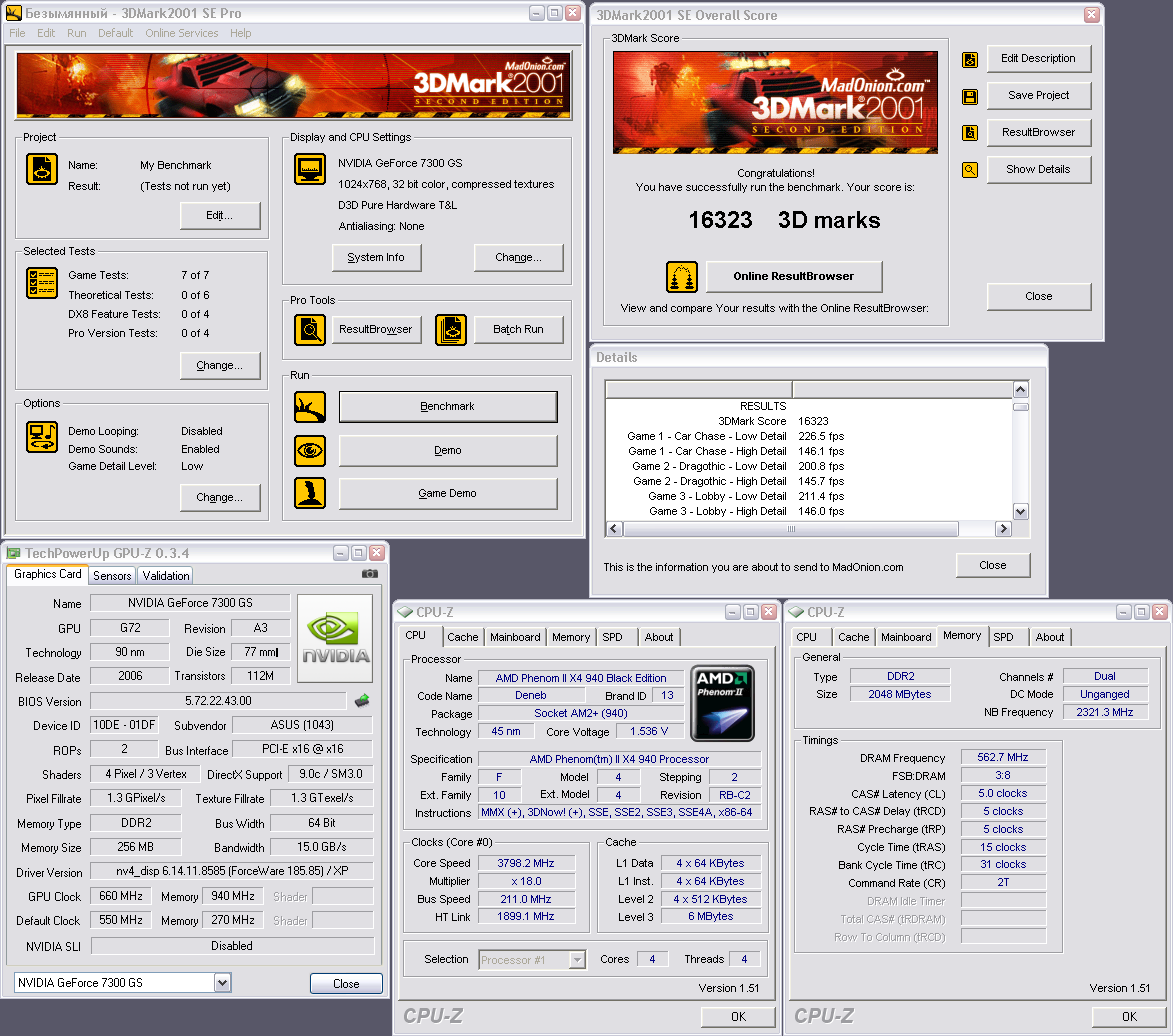Click the Project icon beside My Benchmark

click(x=42, y=169)
